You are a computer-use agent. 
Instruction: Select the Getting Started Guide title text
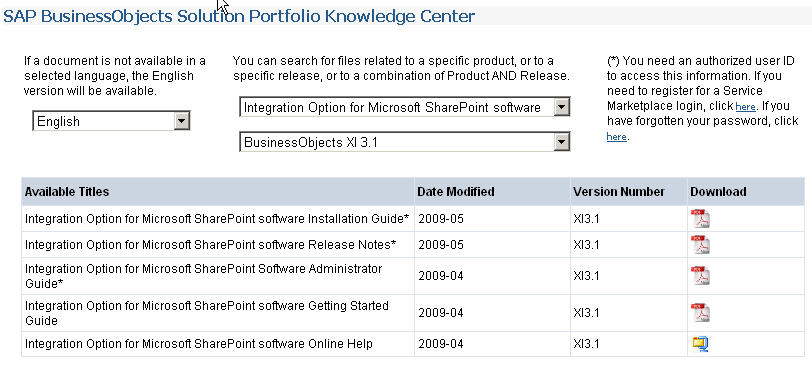coord(207,313)
